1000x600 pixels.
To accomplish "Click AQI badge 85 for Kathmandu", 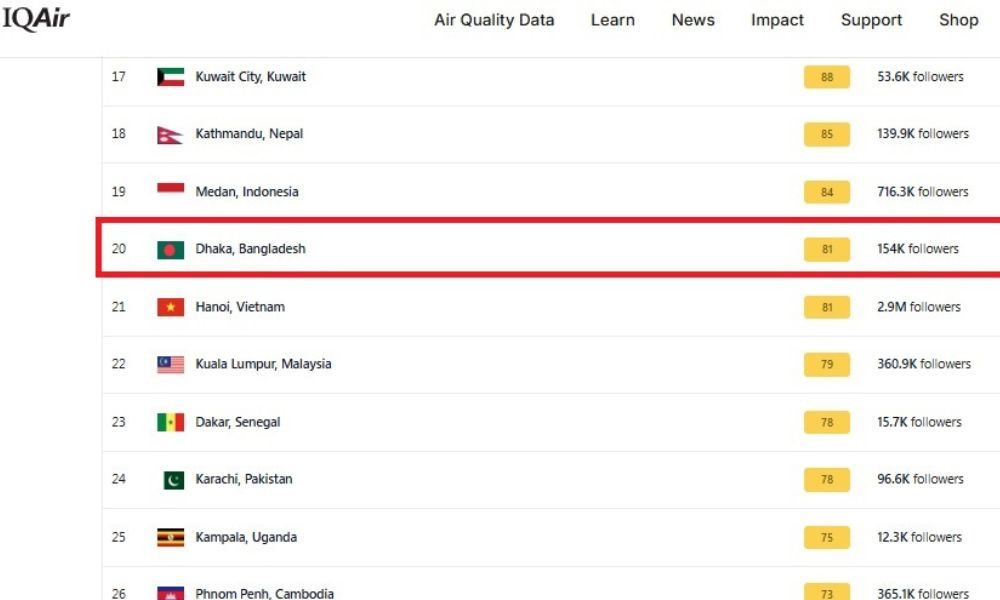I will pos(827,135).
